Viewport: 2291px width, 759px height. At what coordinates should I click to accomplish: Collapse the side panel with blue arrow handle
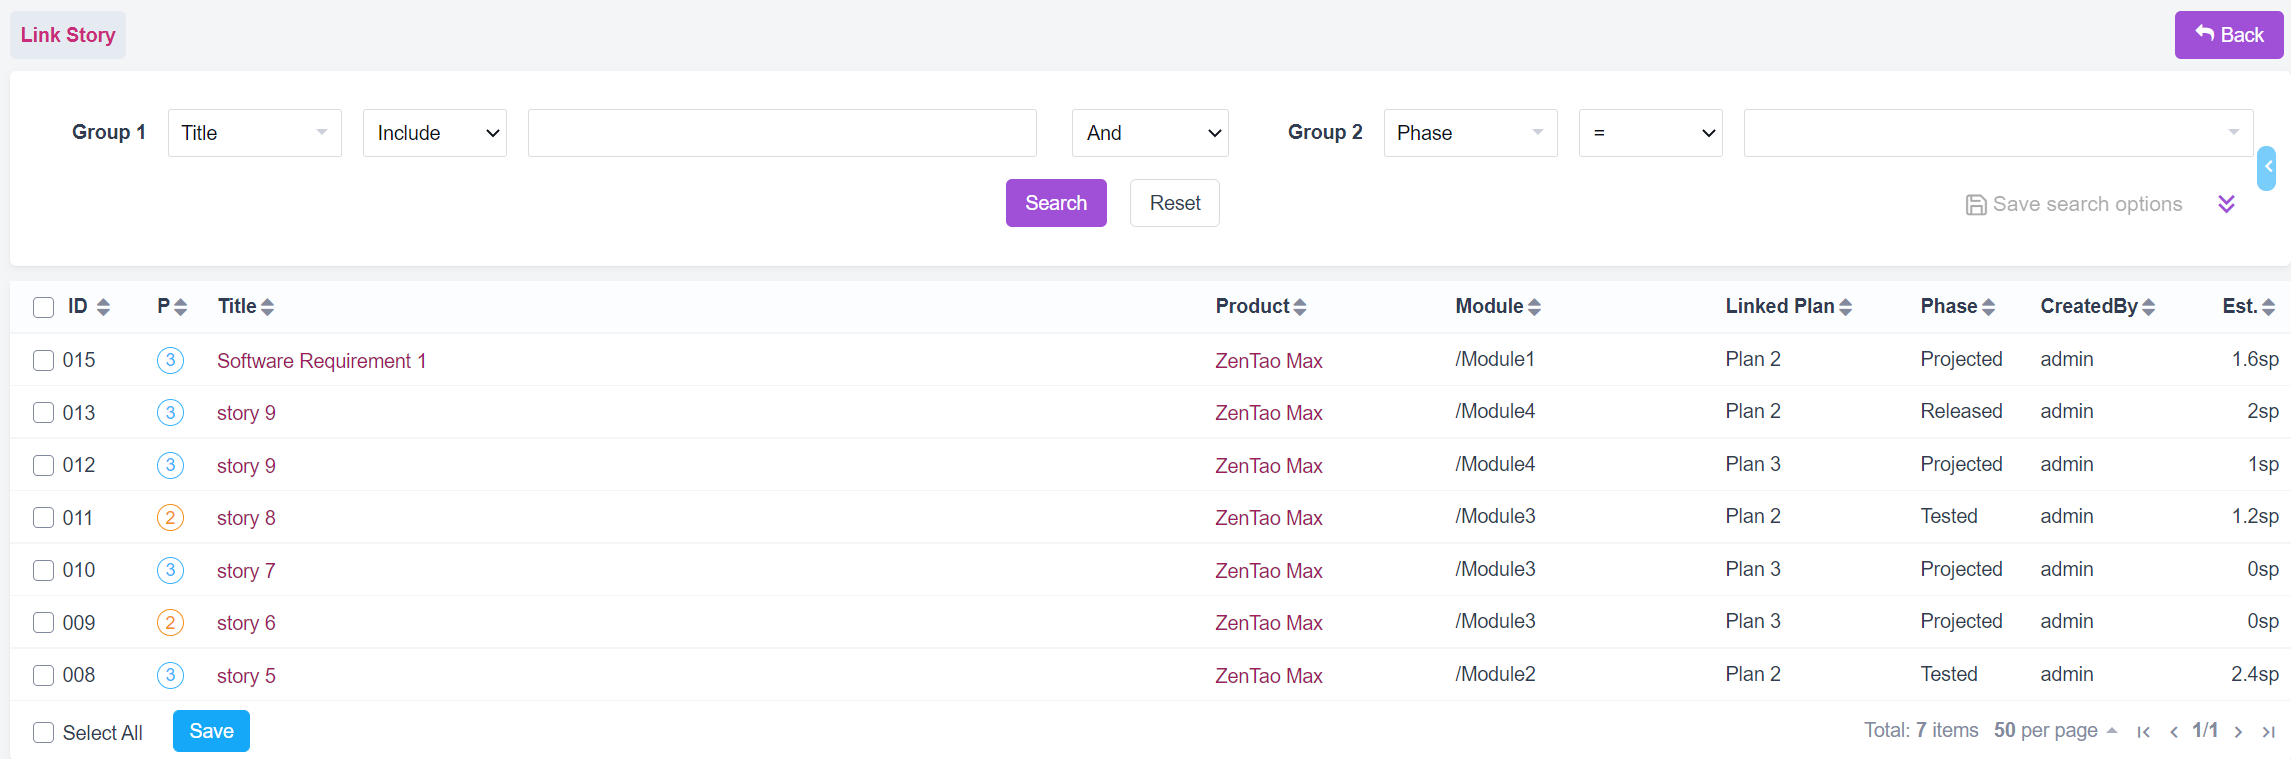pos(2267,168)
